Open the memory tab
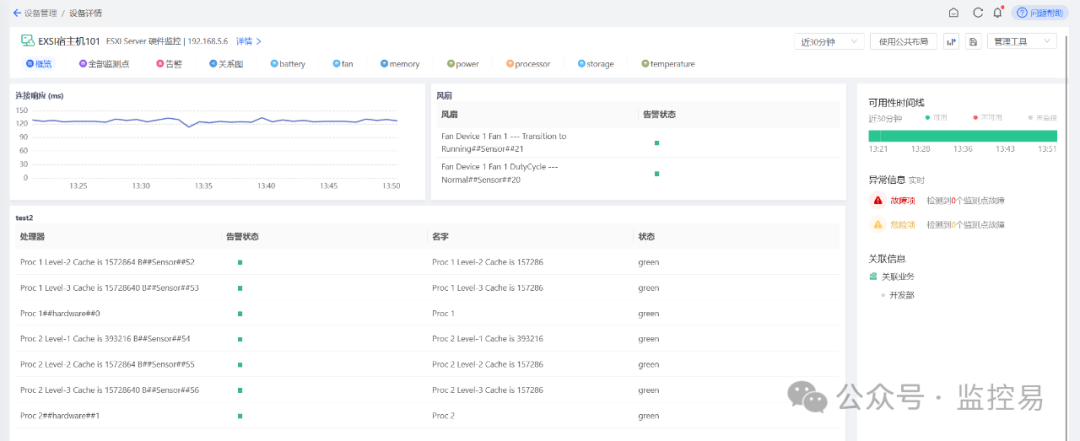 [x=400, y=63]
